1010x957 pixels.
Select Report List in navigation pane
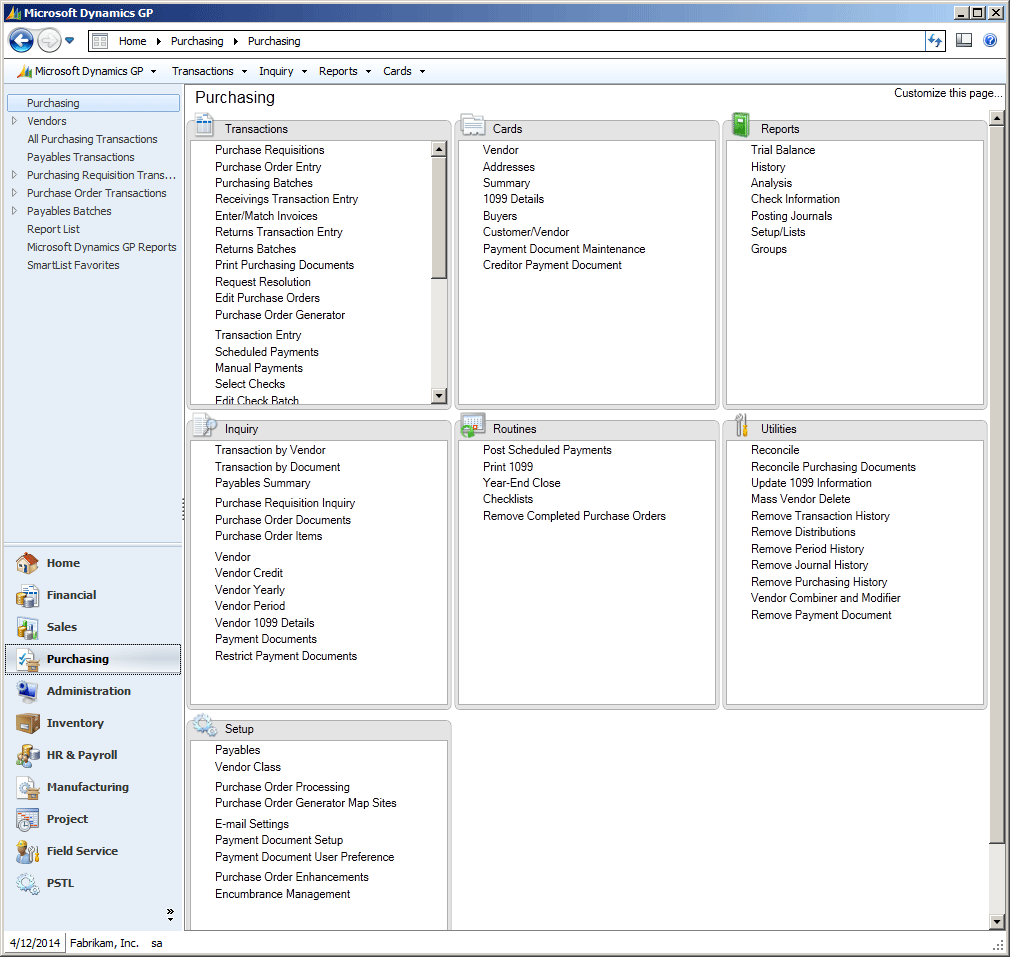[53, 229]
